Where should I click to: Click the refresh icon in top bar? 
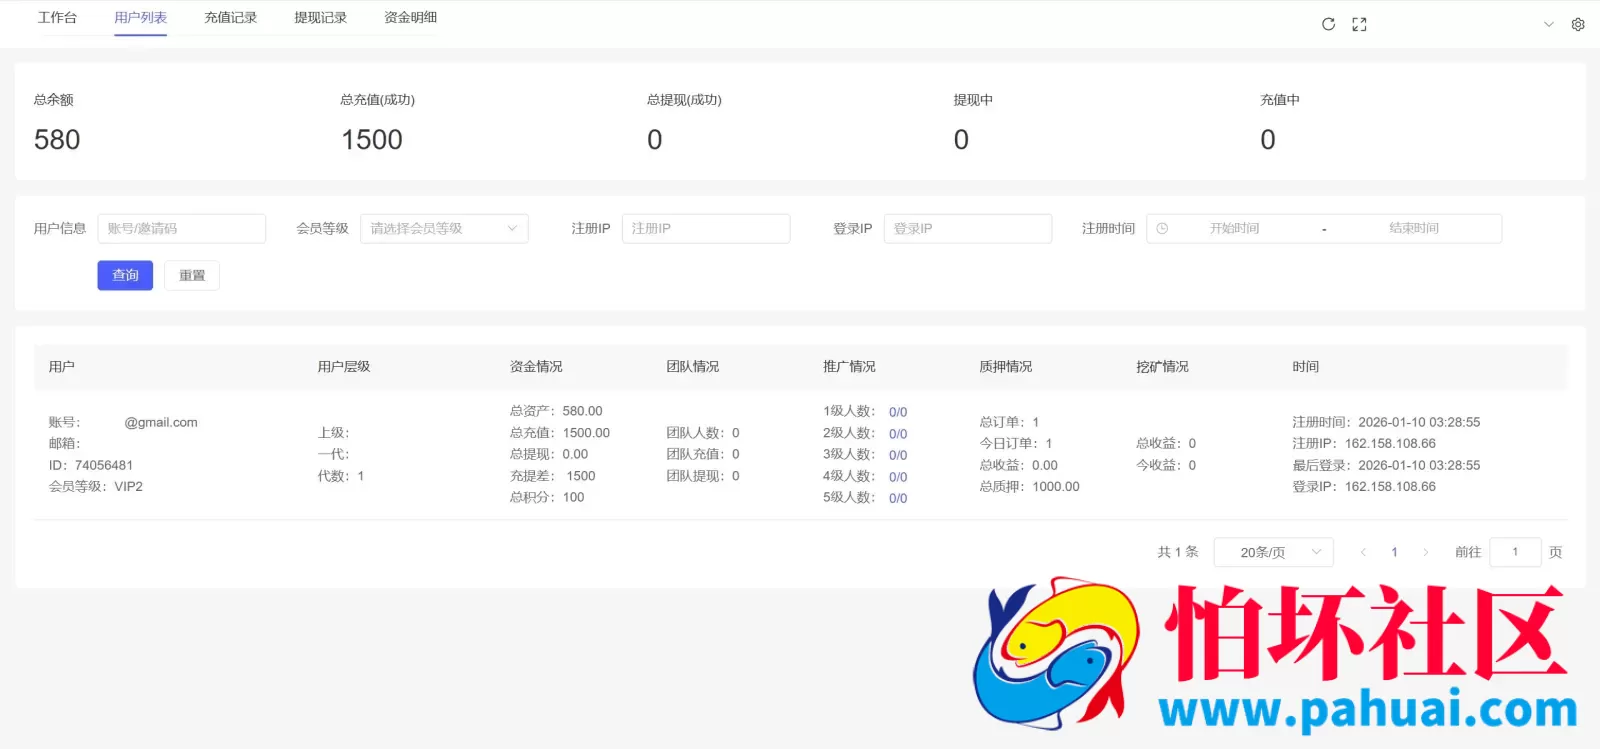pyautogui.click(x=1328, y=24)
